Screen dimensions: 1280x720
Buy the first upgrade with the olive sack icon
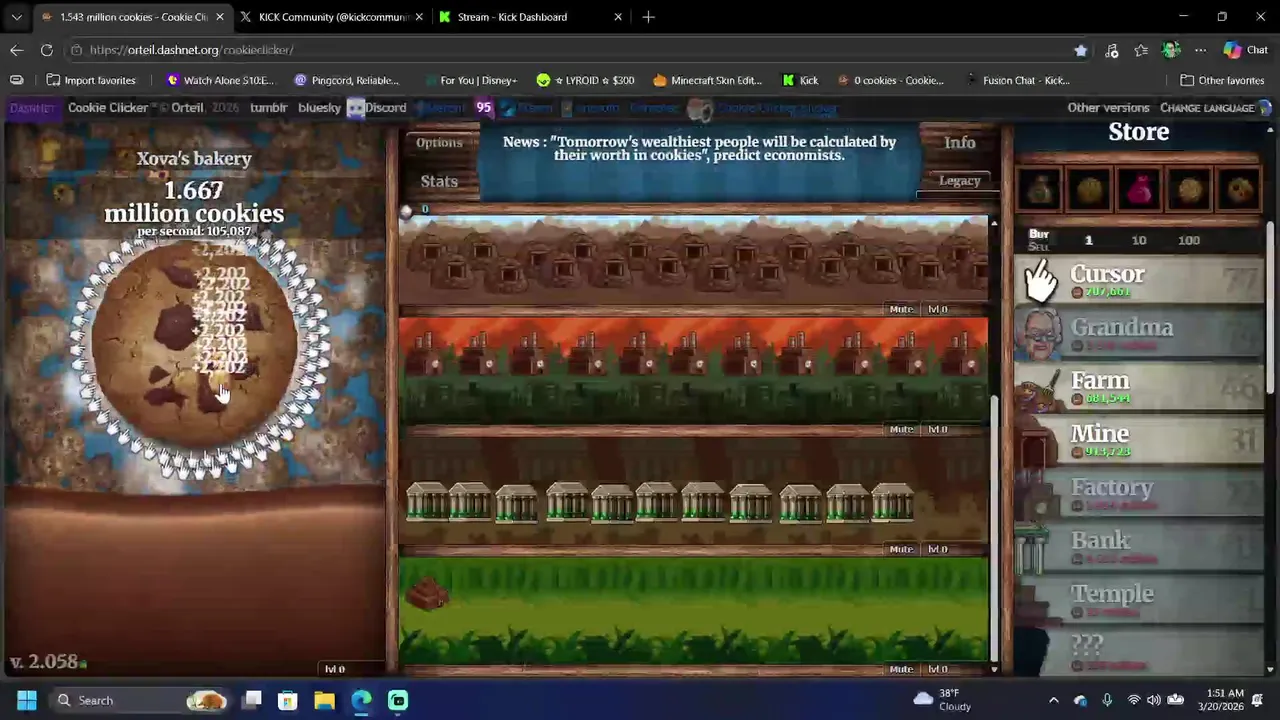1040,189
